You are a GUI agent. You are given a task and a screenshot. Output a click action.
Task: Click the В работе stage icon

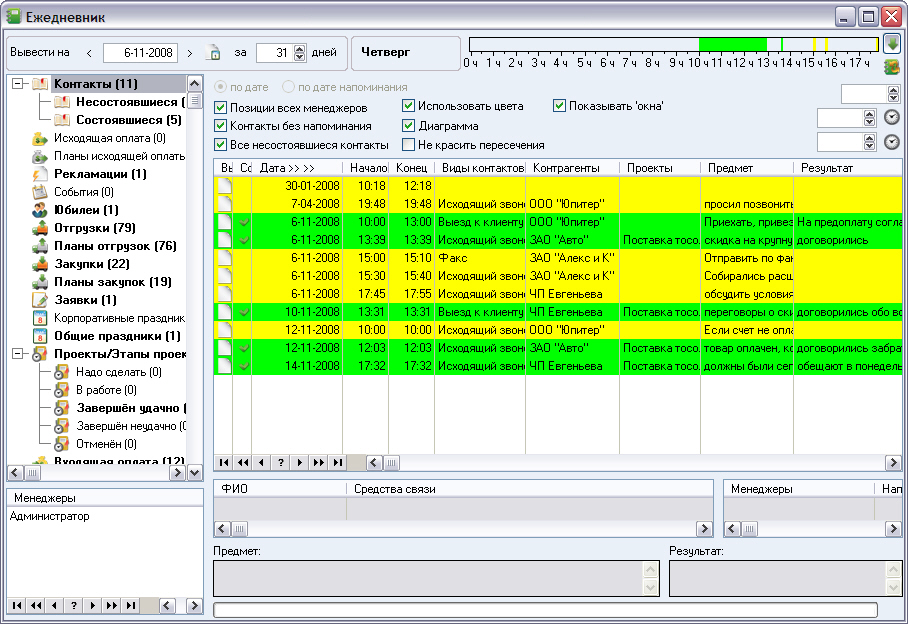tap(61, 390)
